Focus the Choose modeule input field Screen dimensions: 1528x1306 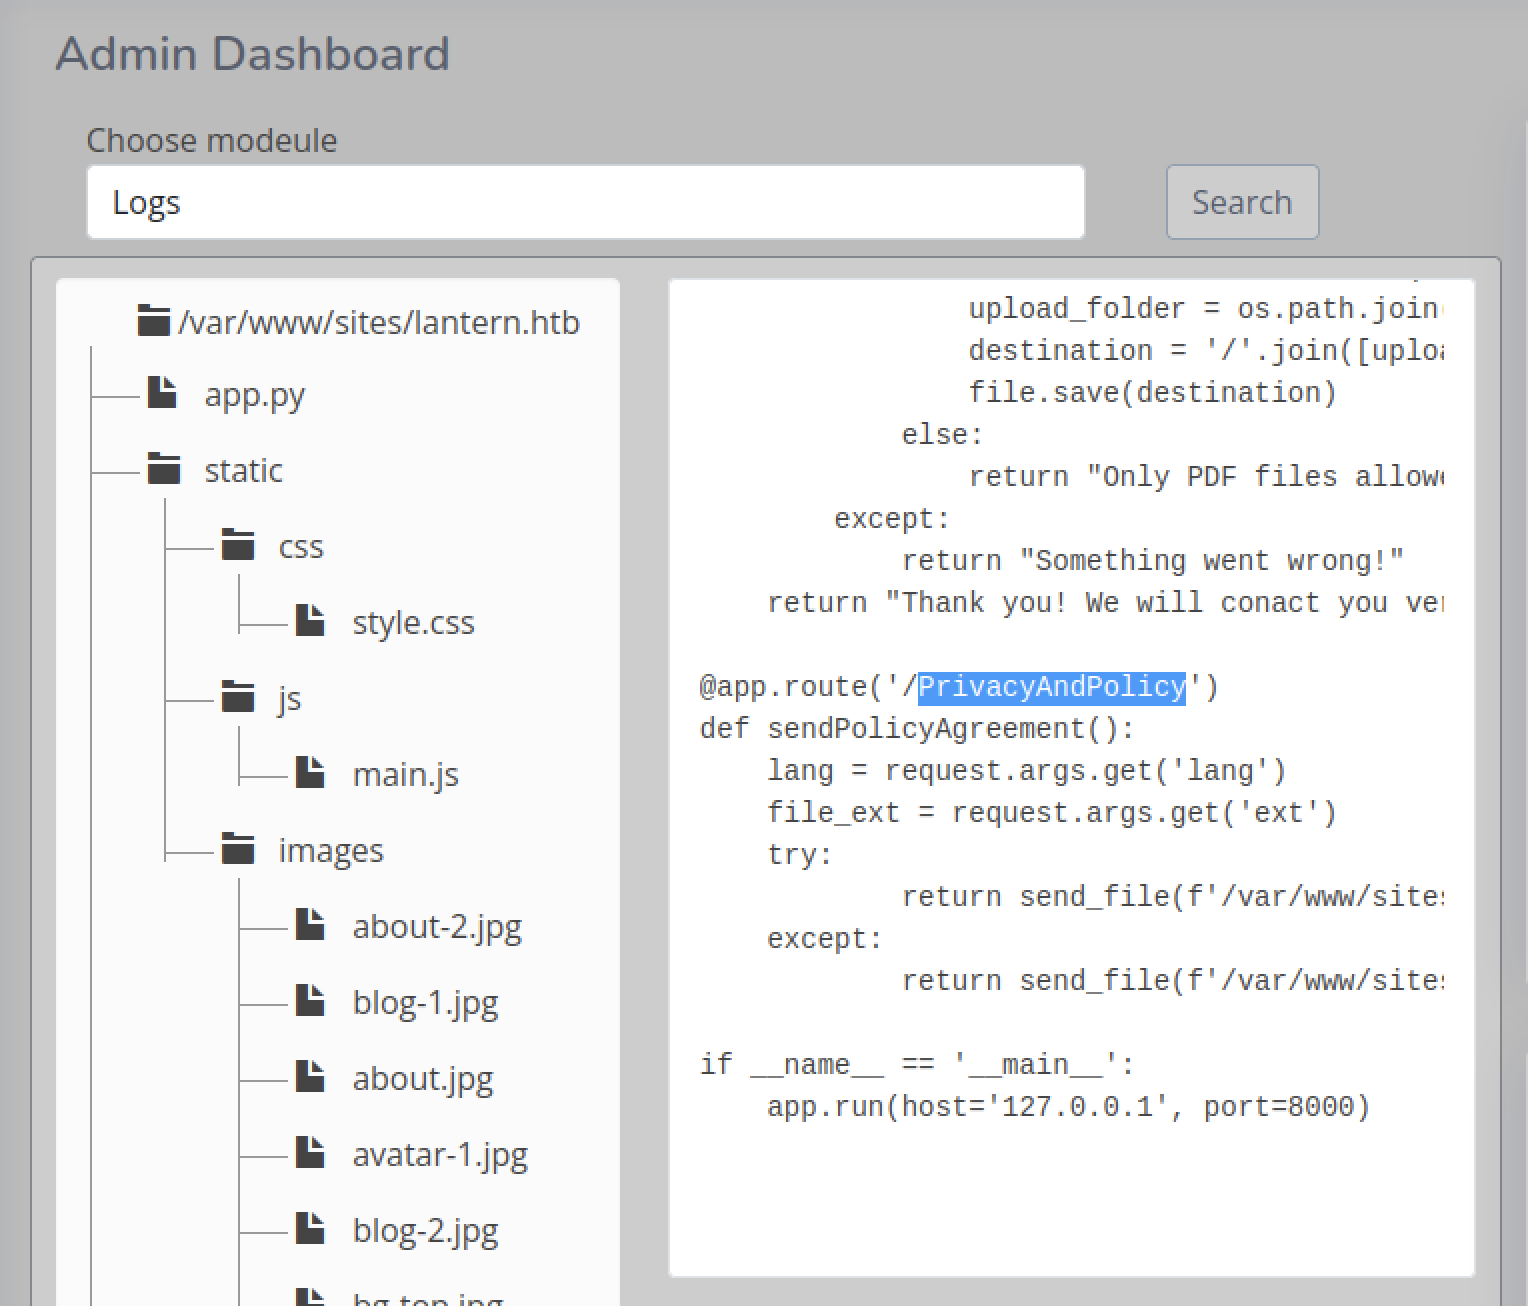pyautogui.click(x=585, y=202)
